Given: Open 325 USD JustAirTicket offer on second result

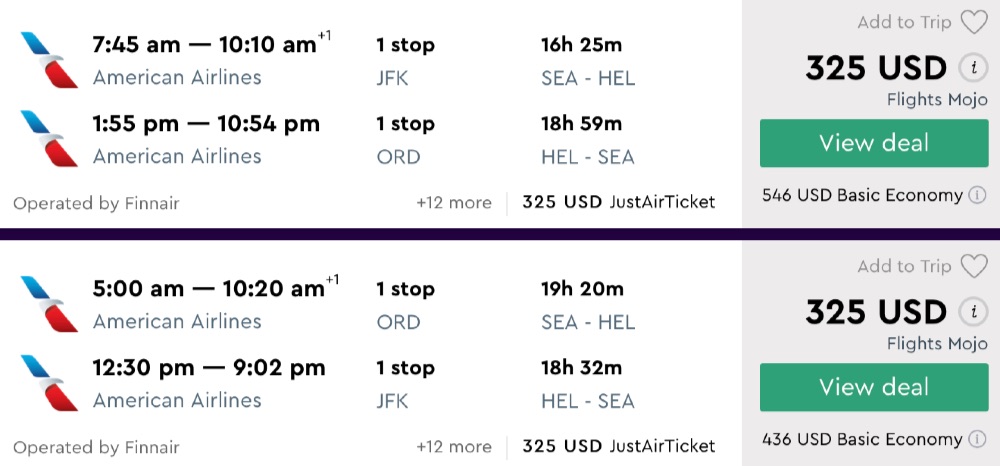Looking at the screenshot, I should pyautogui.click(x=618, y=446).
